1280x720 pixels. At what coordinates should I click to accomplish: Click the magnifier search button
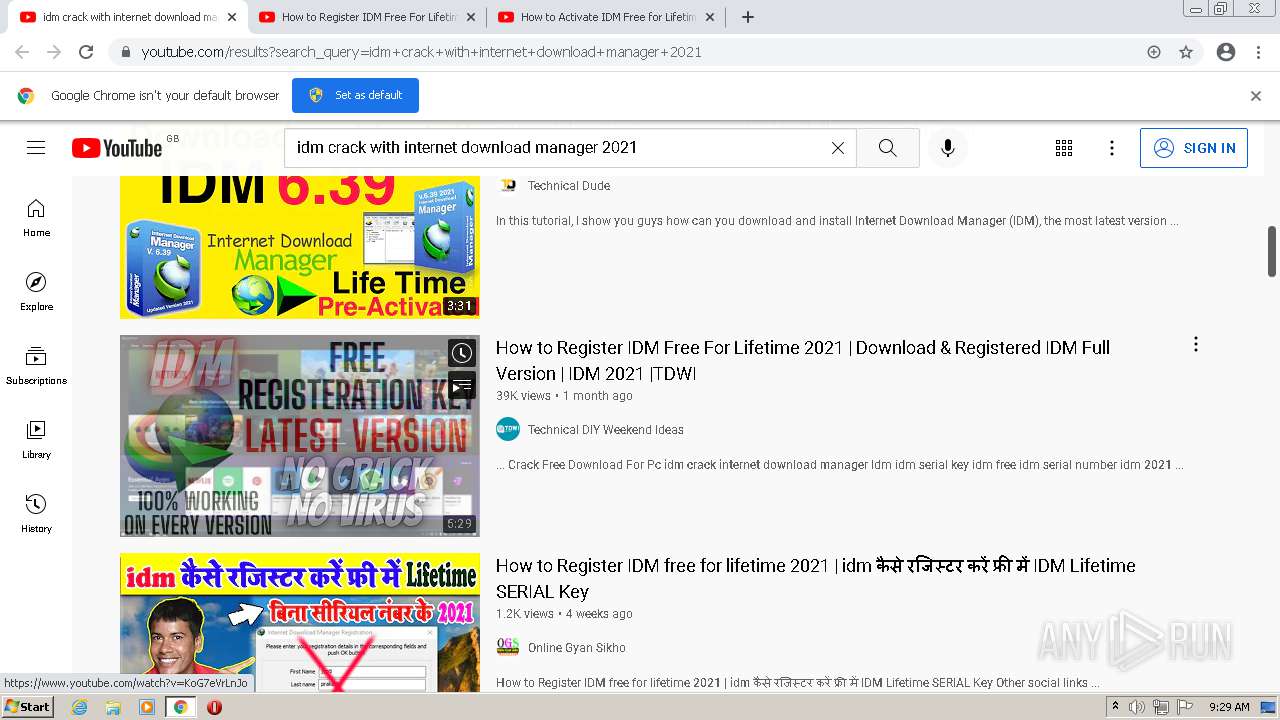click(x=888, y=148)
